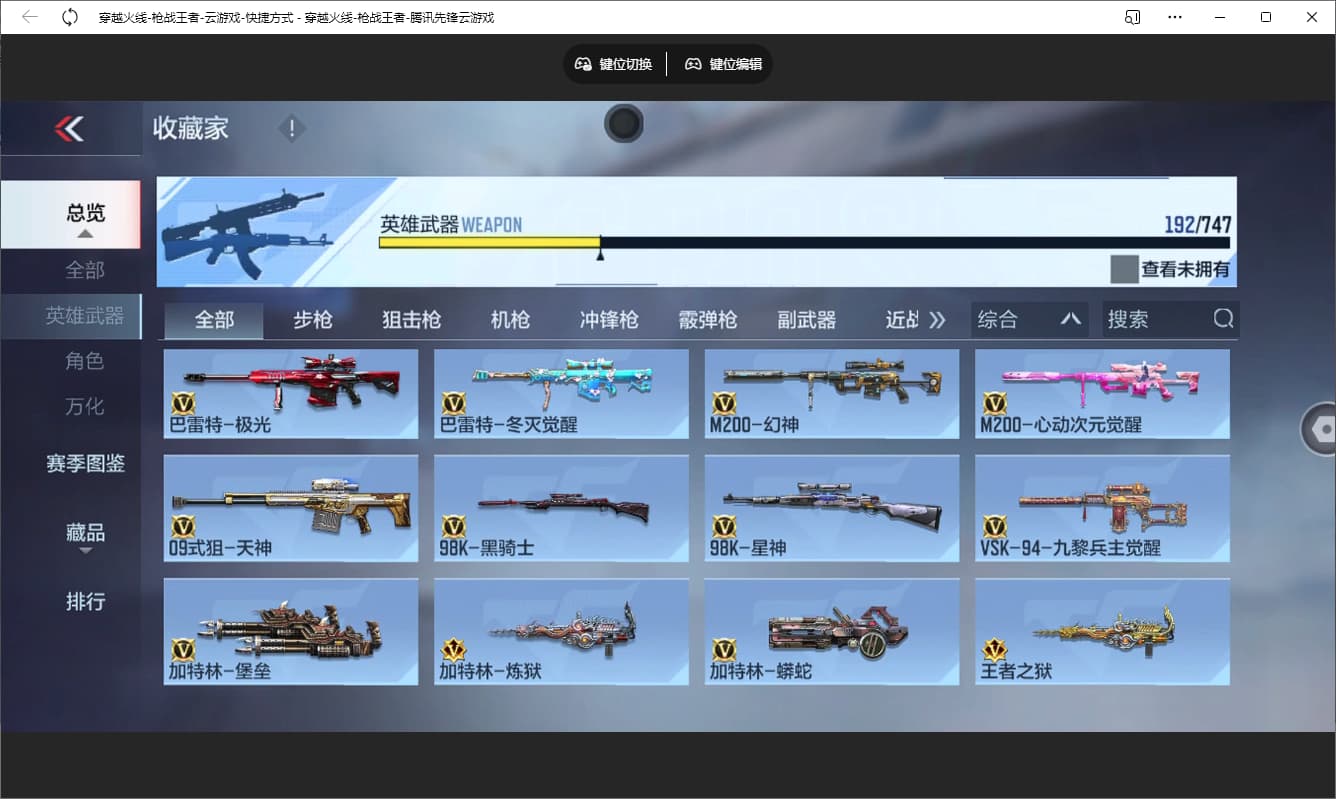Open the 加特林-炼狱 weapon card
The image size is (1336, 799).
pos(561,632)
